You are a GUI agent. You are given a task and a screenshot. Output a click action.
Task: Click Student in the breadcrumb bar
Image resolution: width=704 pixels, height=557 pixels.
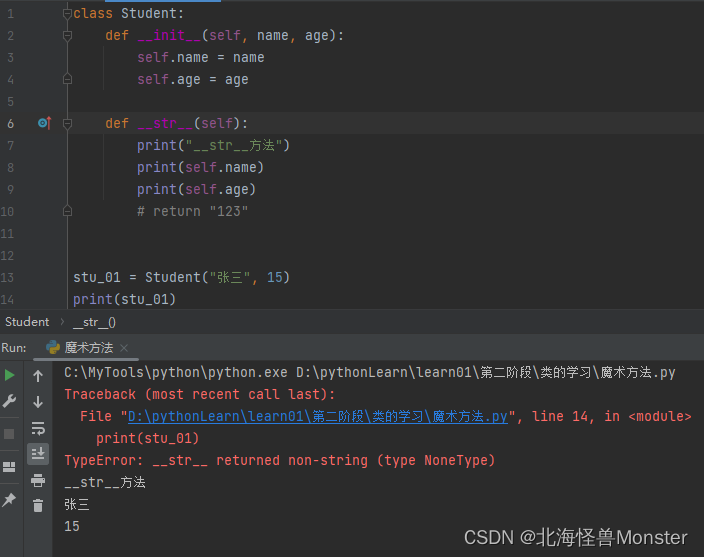tap(27, 322)
